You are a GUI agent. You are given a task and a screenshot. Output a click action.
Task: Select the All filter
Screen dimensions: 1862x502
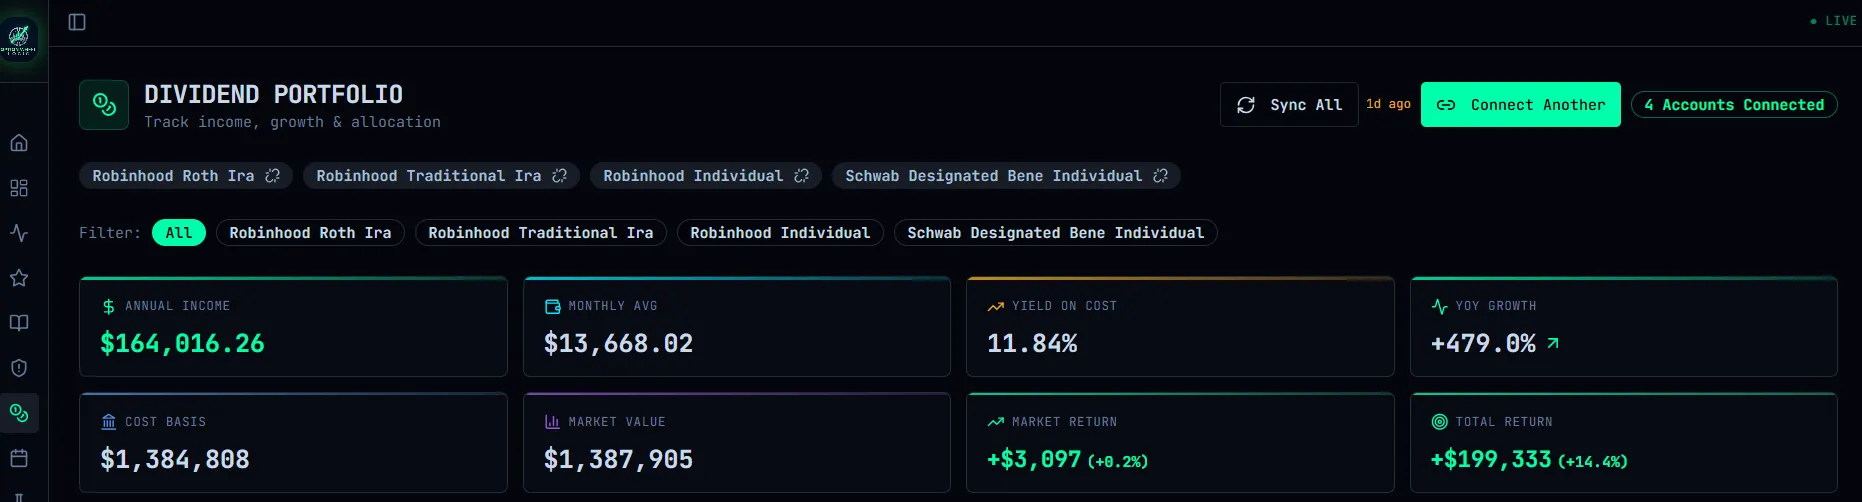179,233
